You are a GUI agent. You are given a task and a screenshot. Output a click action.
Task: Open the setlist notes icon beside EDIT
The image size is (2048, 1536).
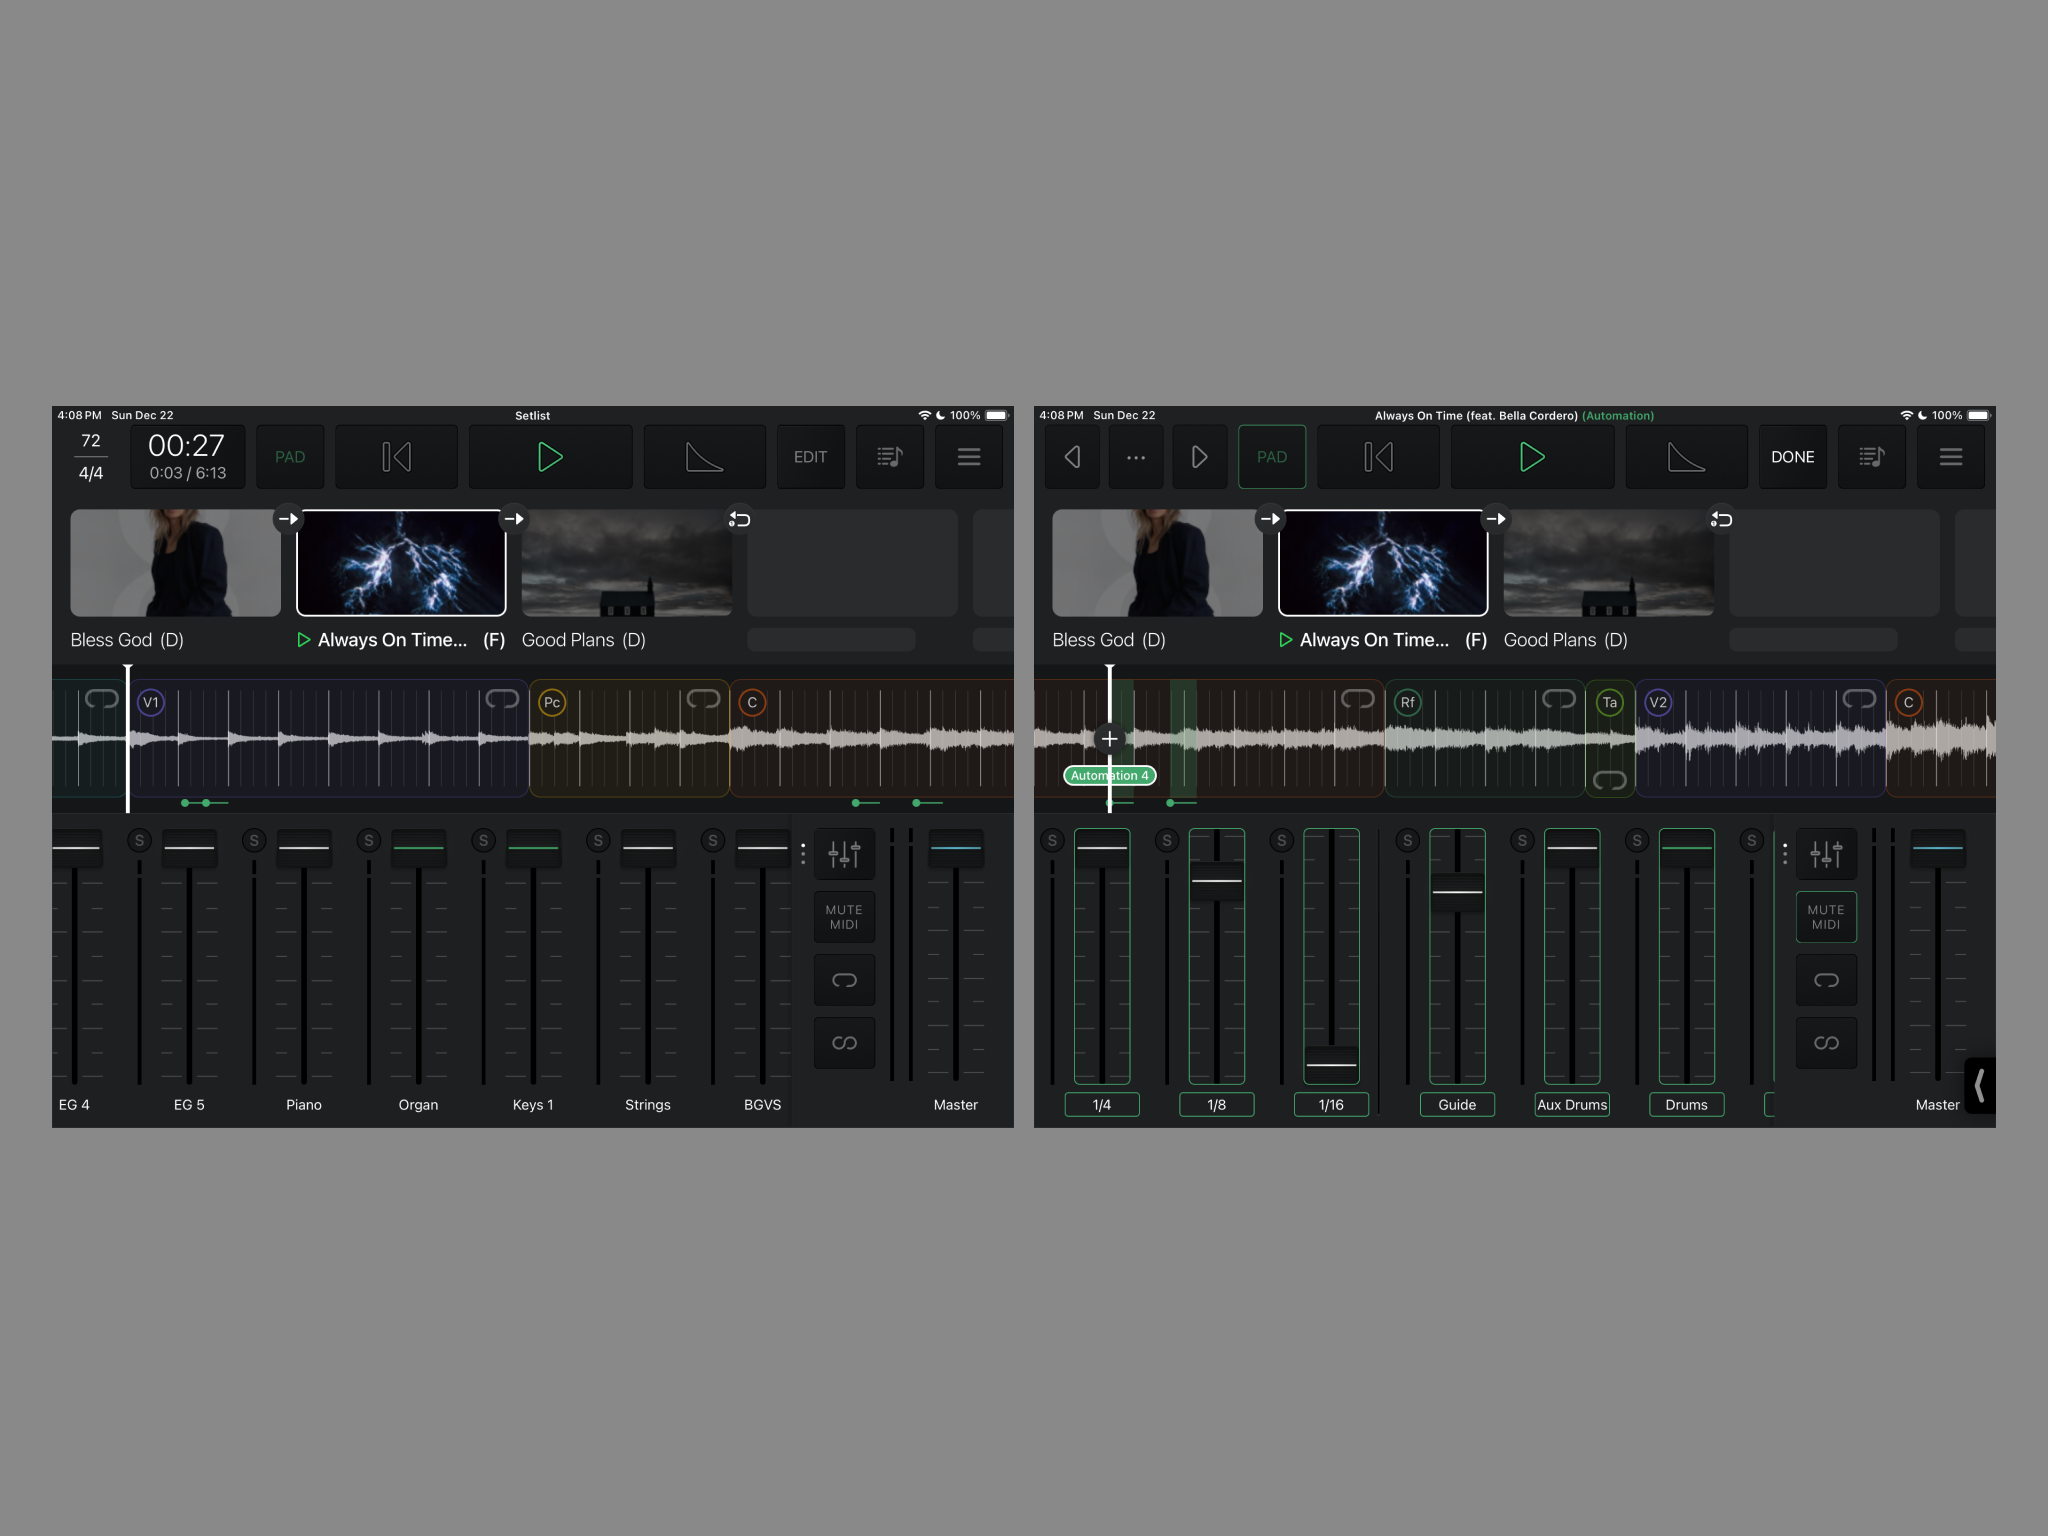(x=889, y=456)
